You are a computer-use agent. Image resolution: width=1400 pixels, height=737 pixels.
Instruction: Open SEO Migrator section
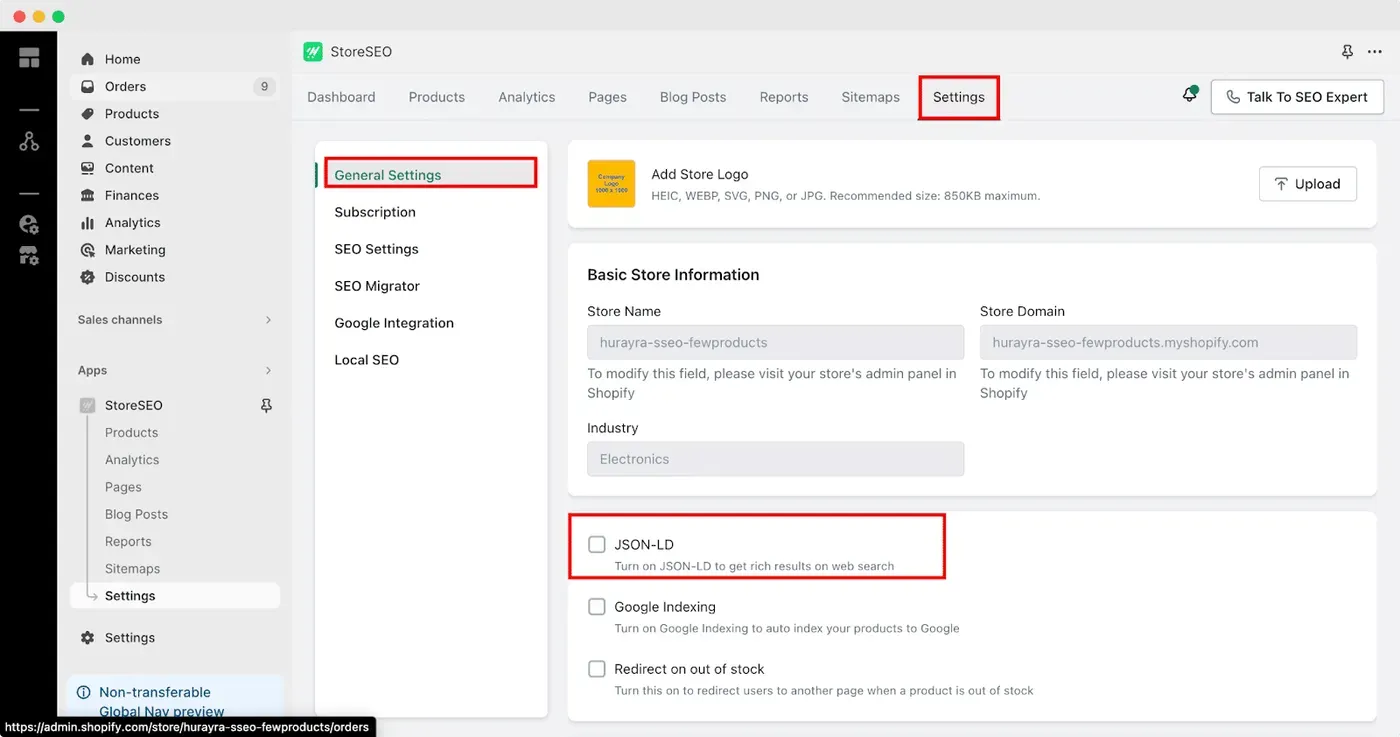pos(377,286)
